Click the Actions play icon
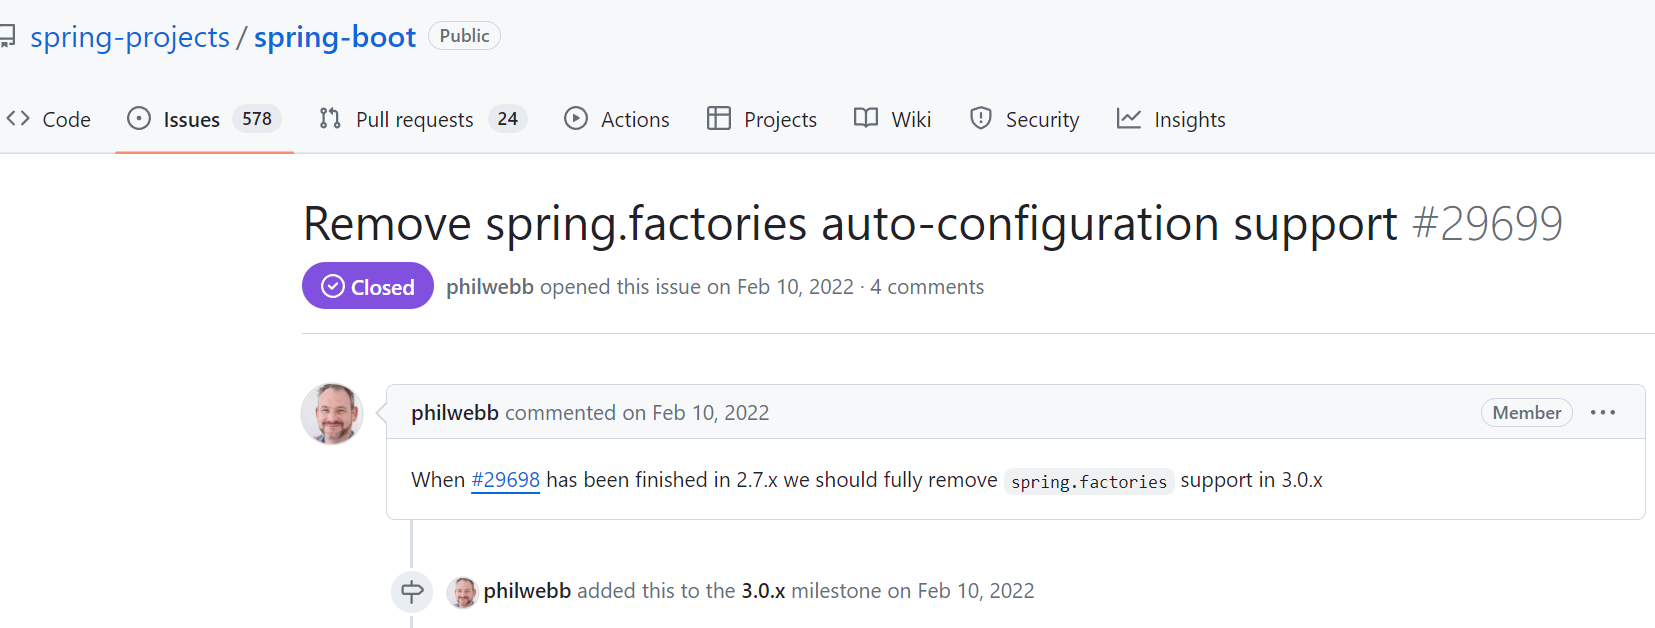The image size is (1655, 628). [x=576, y=119]
